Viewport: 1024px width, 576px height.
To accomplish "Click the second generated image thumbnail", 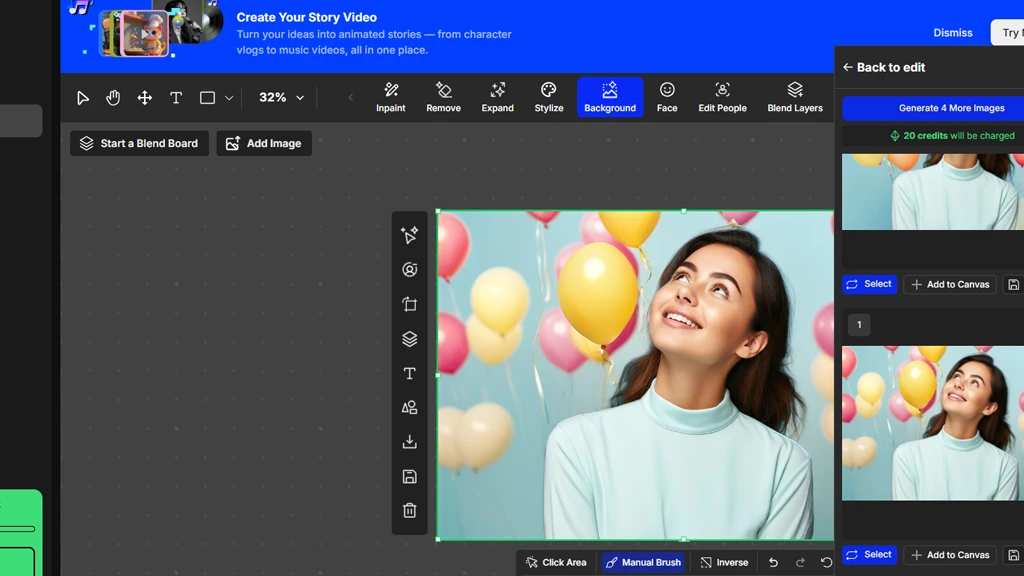I will pyautogui.click(x=932, y=423).
